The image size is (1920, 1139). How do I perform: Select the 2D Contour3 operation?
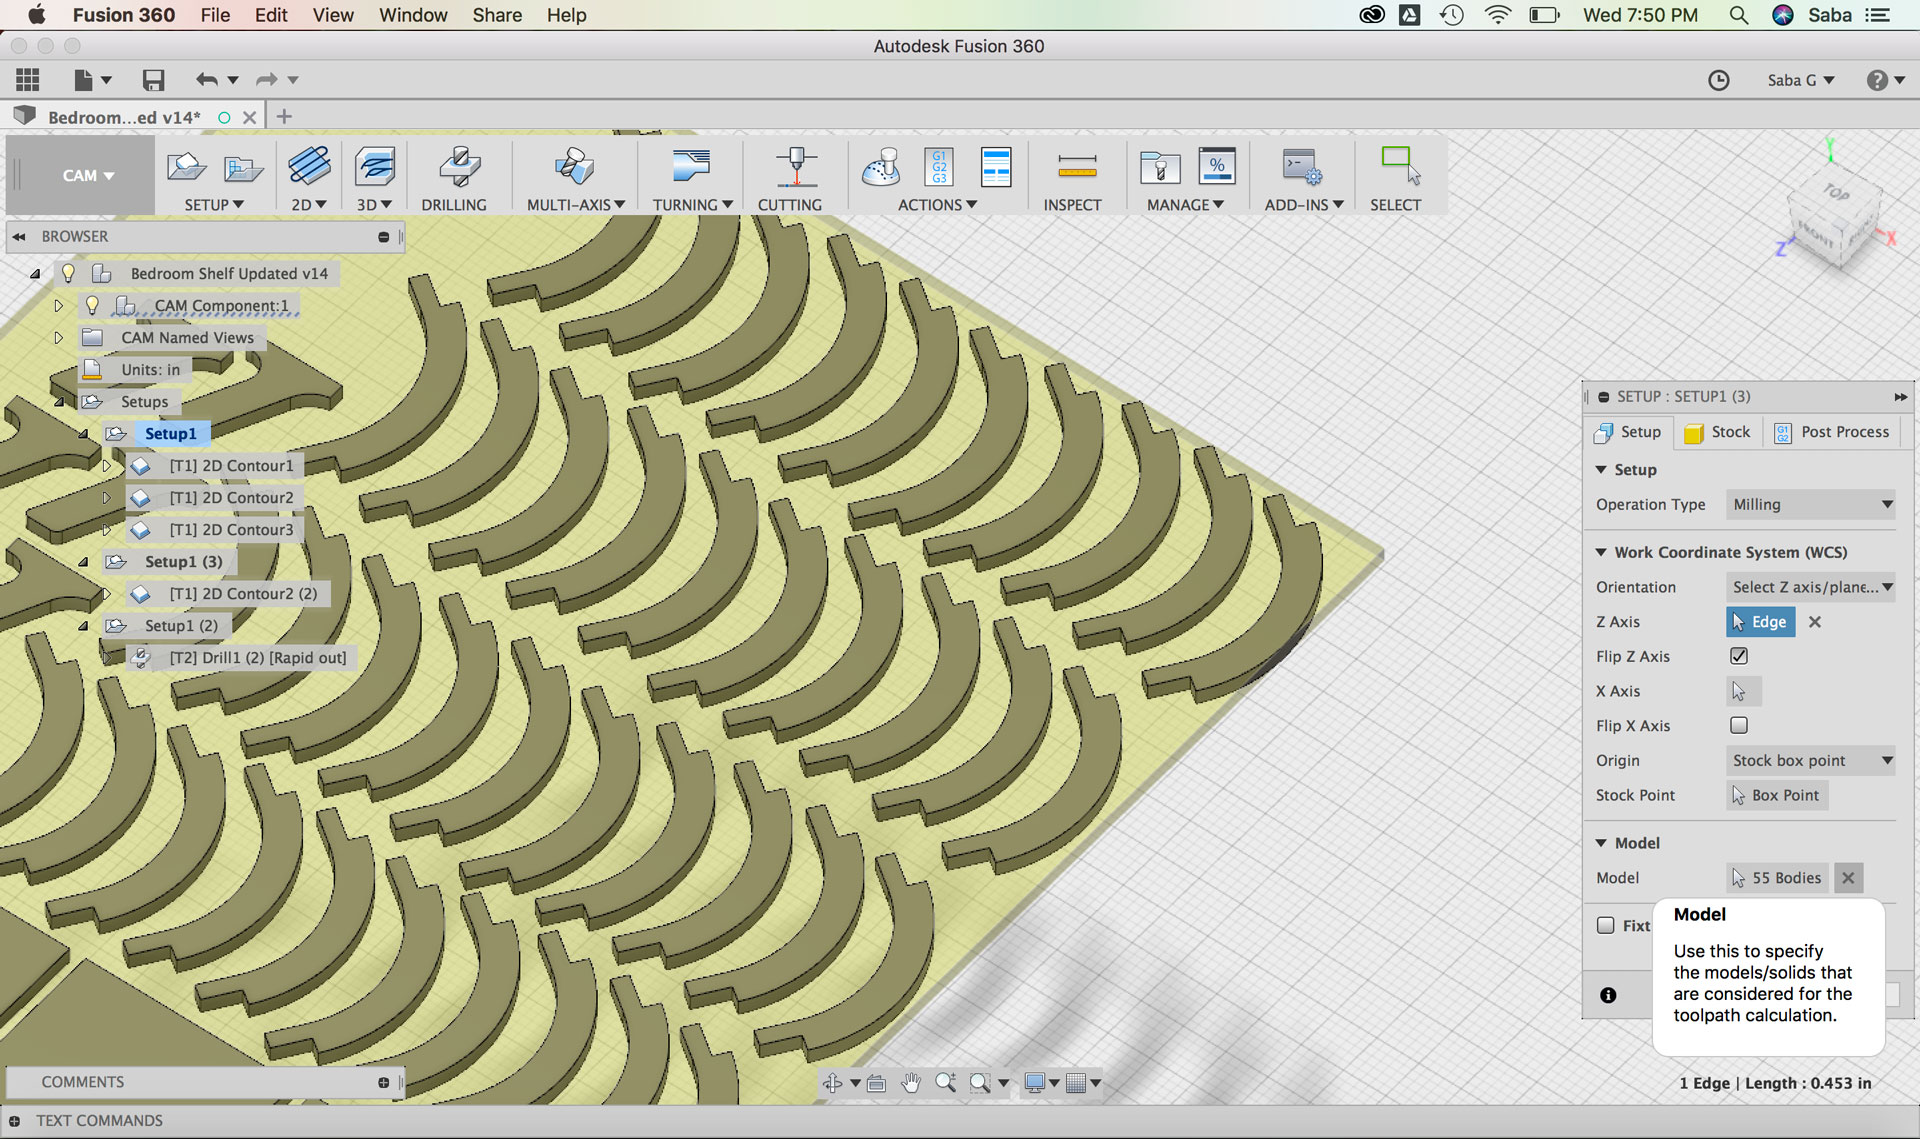(230, 530)
